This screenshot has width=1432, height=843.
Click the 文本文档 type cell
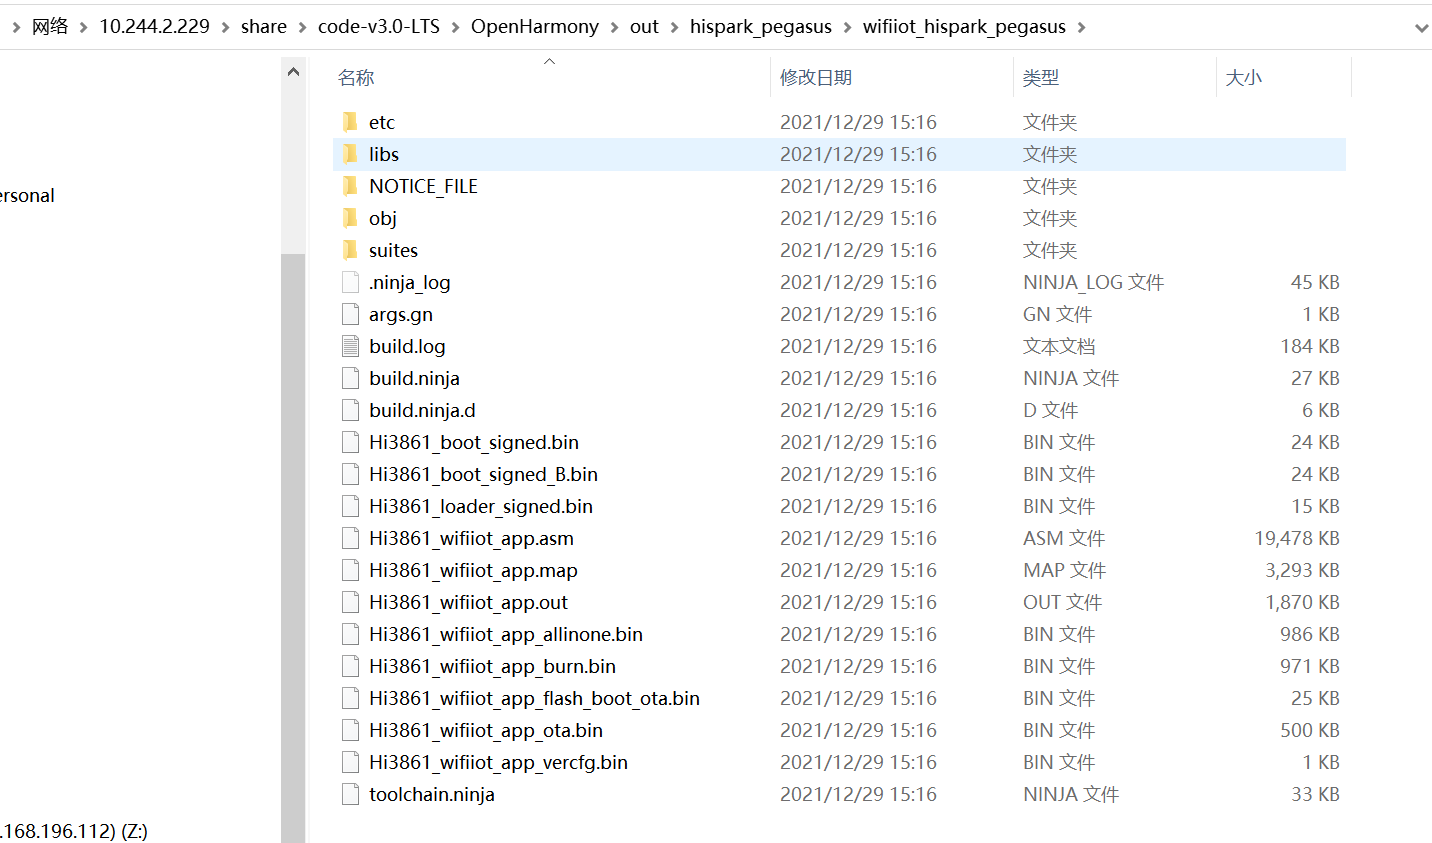tap(1059, 346)
